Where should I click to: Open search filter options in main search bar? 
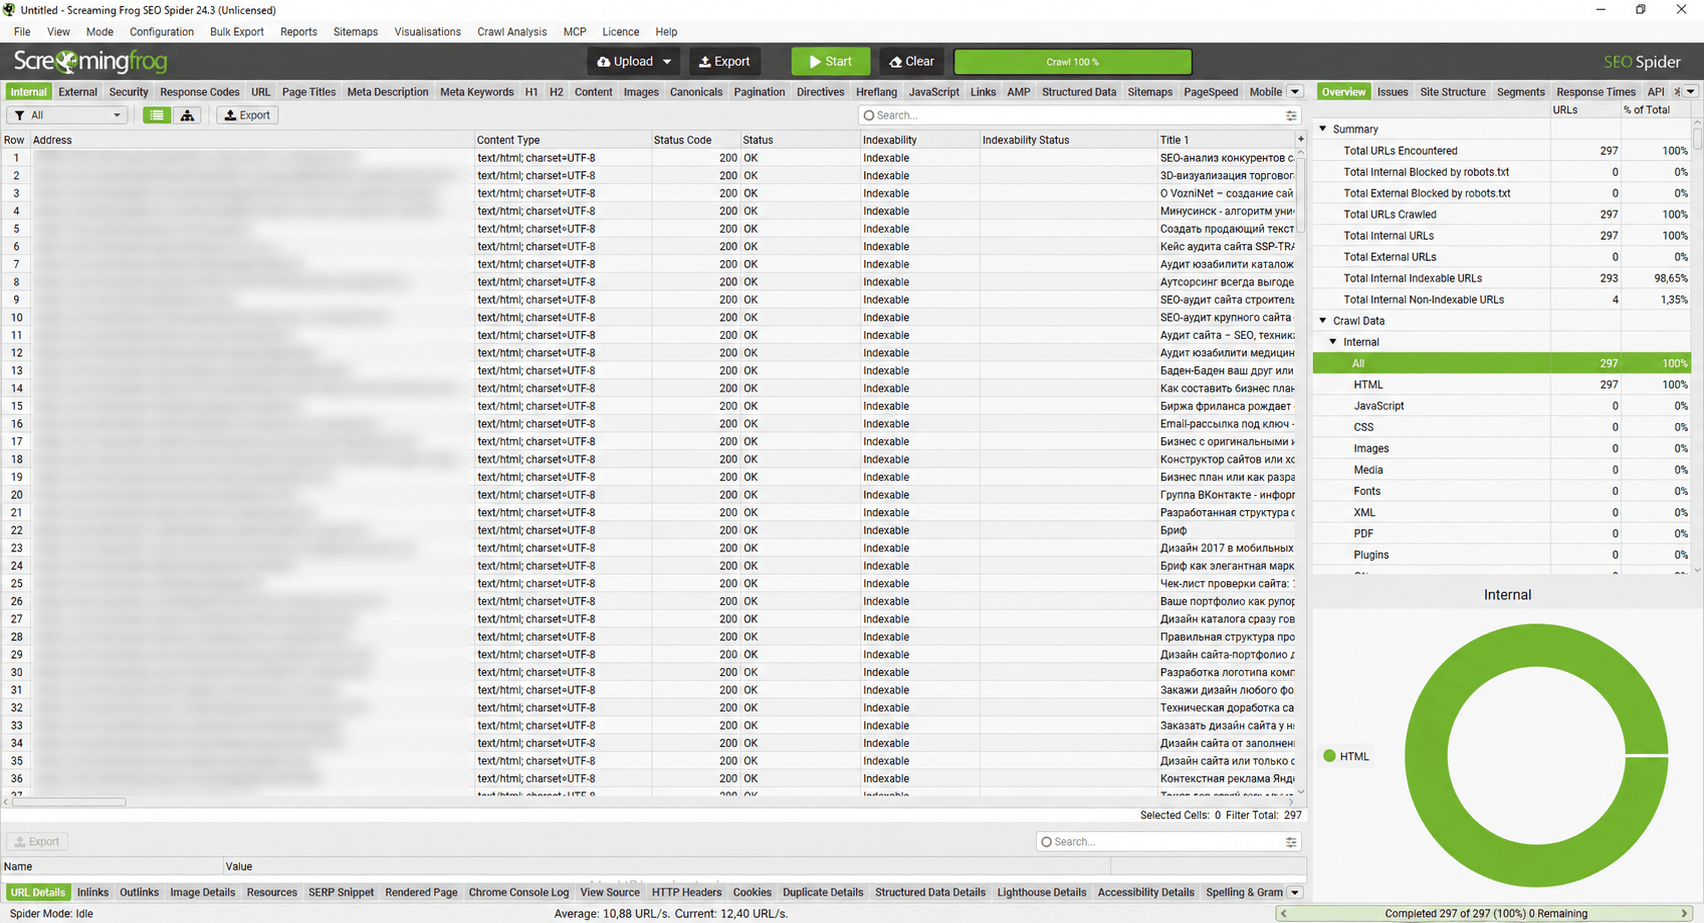[1291, 115]
